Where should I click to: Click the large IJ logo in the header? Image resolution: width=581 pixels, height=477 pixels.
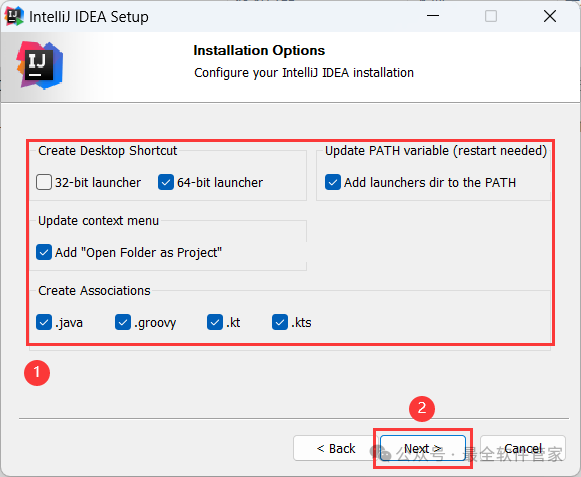pyautogui.click(x=40, y=65)
